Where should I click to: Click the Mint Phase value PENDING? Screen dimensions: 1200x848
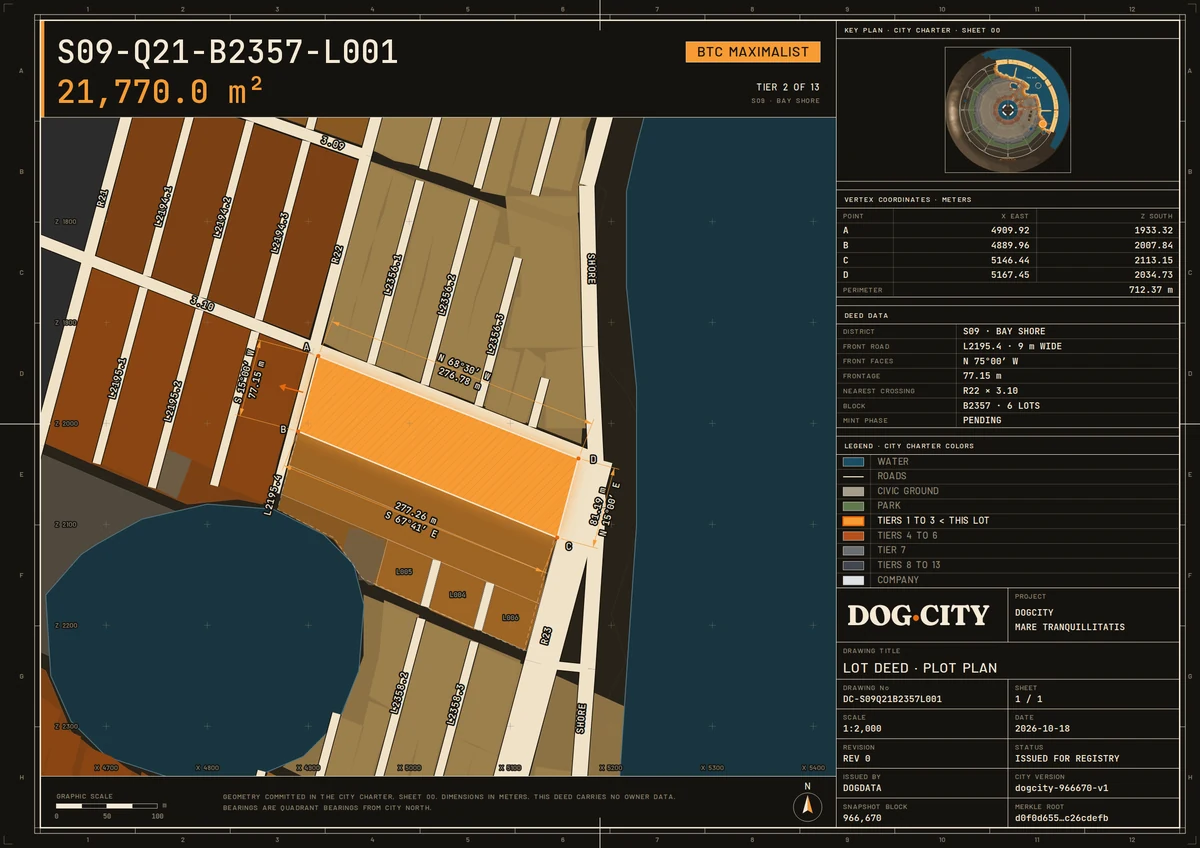tap(982, 421)
